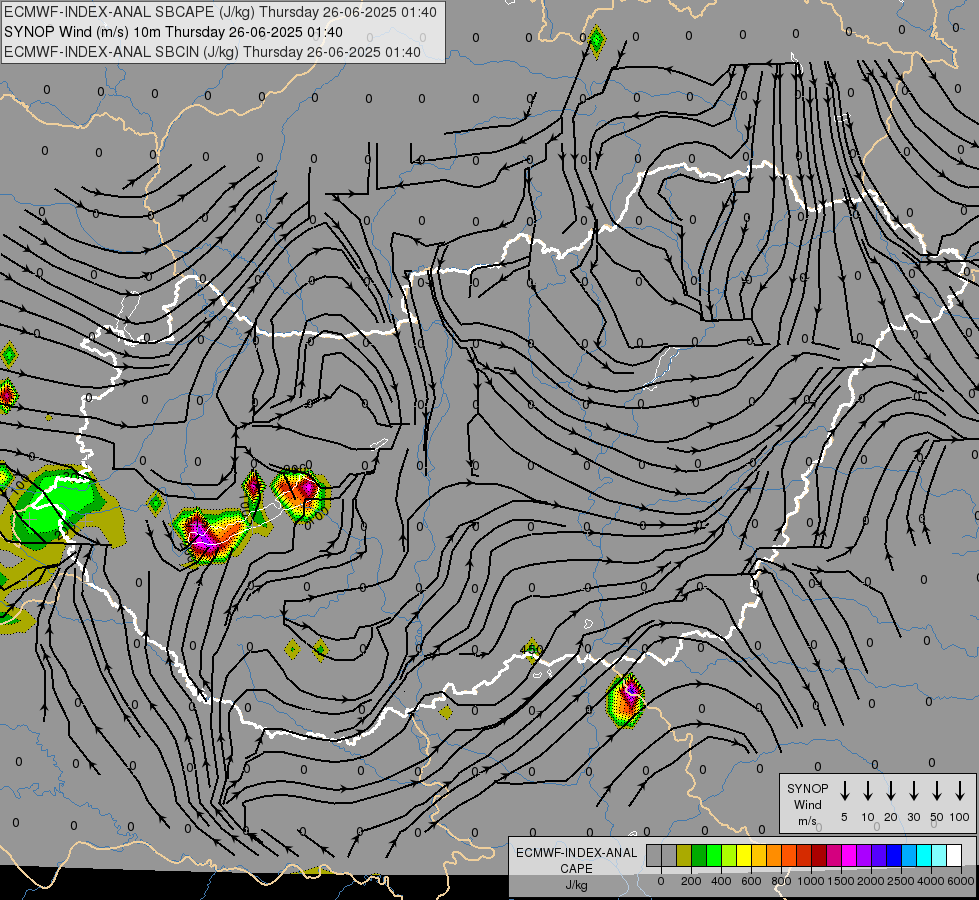
Task: Click the 100 m/s wind arrow in legend
Action: point(960,791)
